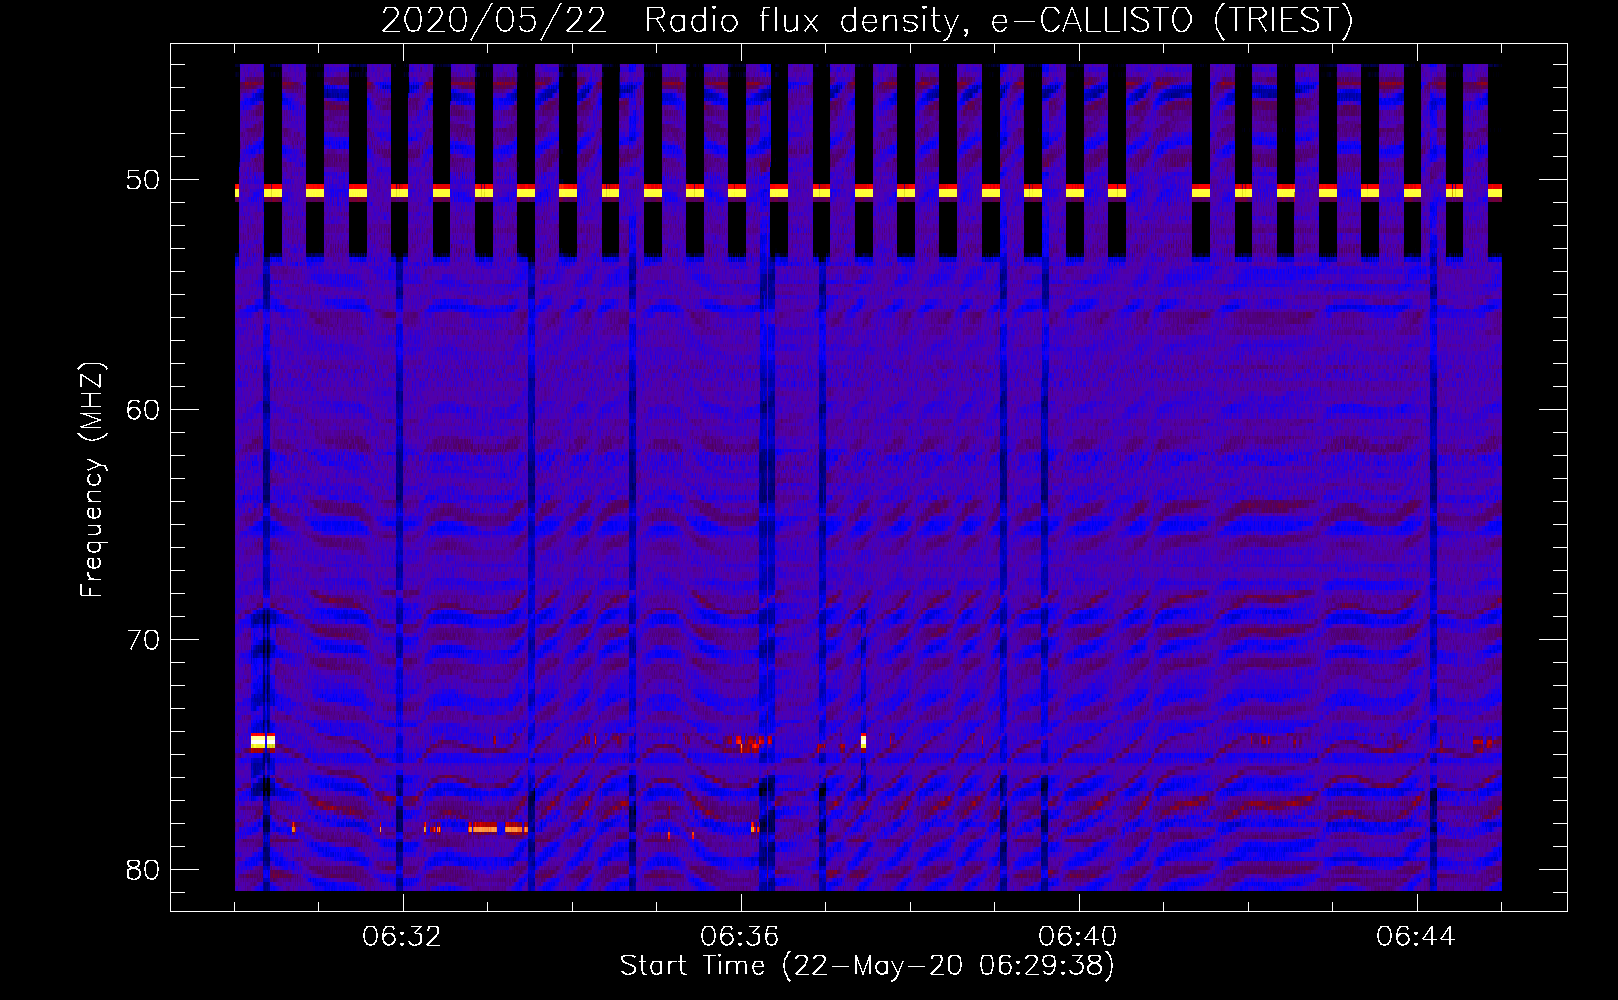Click the 'Frequency (MHZ)' axis label

pyautogui.click(x=92, y=481)
